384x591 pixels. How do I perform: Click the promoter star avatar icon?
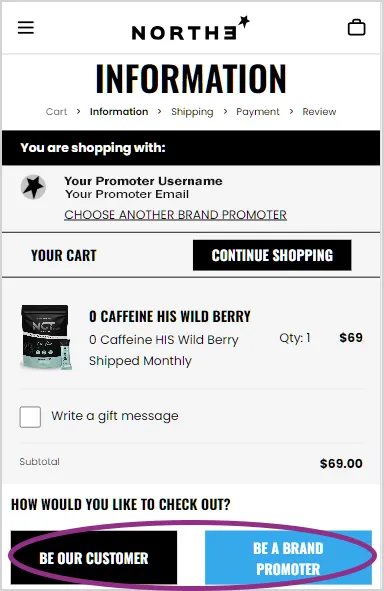coord(33,187)
